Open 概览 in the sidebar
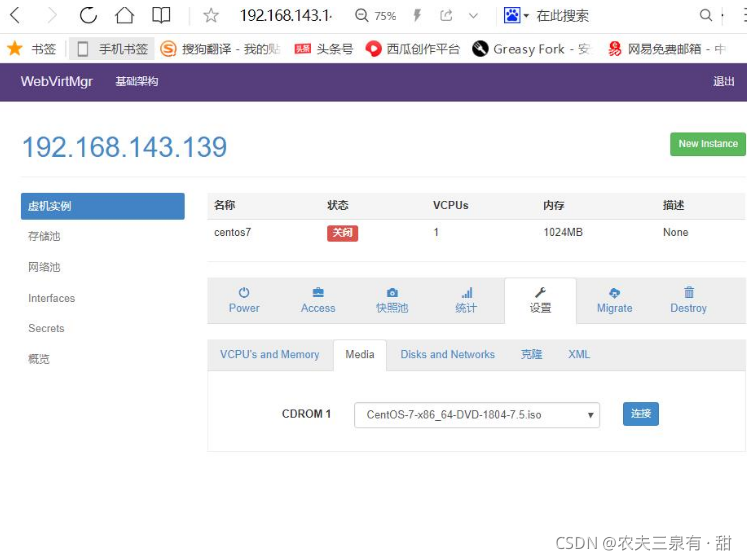Viewport: 747px width, 560px height. pyautogui.click(x=39, y=359)
